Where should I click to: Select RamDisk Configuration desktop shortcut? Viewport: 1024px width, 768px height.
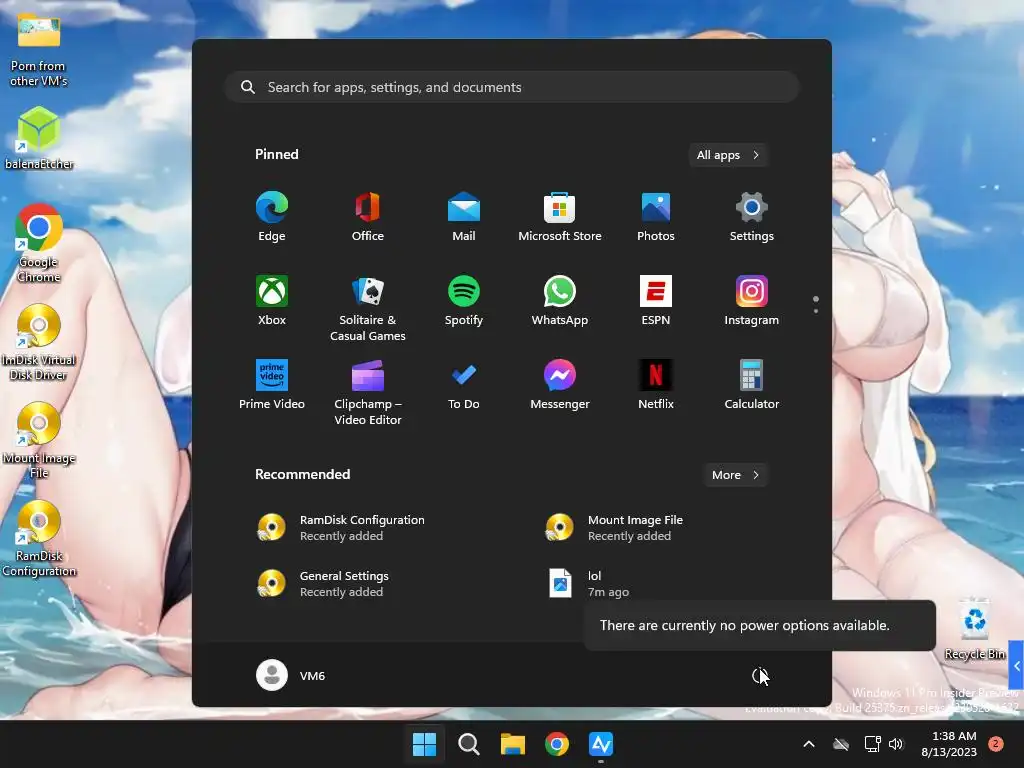39,538
